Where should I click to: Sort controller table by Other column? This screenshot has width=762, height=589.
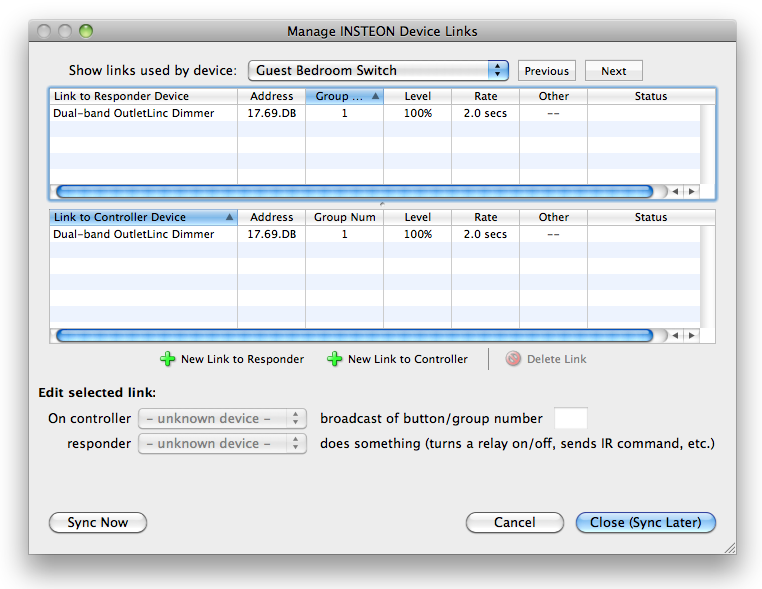point(554,217)
